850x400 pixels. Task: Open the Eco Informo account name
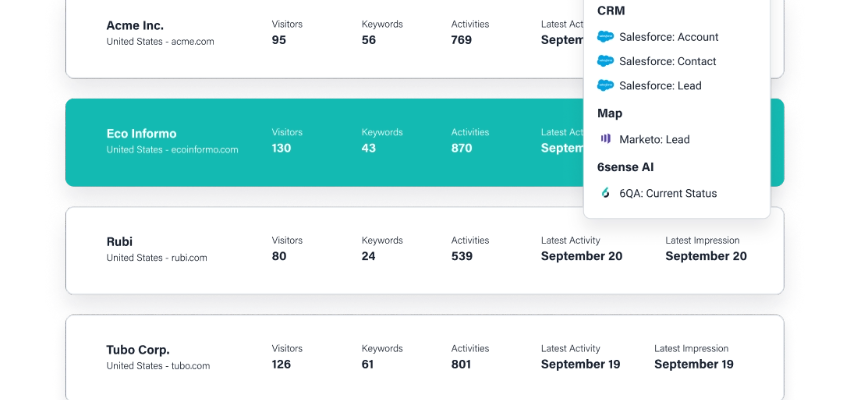coord(141,133)
